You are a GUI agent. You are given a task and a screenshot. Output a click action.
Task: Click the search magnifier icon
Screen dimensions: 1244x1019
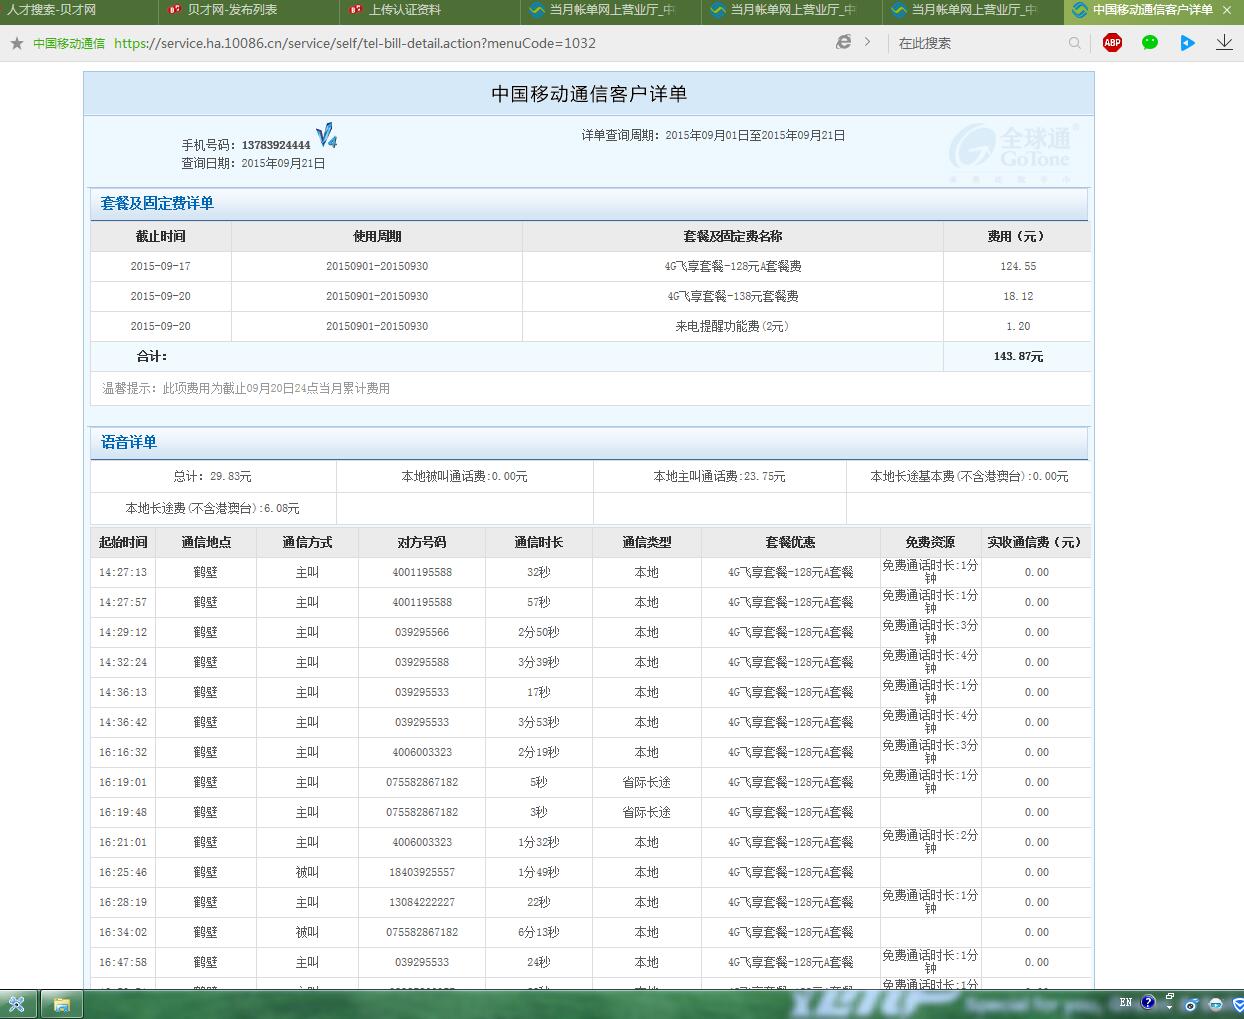coord(1075,43)
